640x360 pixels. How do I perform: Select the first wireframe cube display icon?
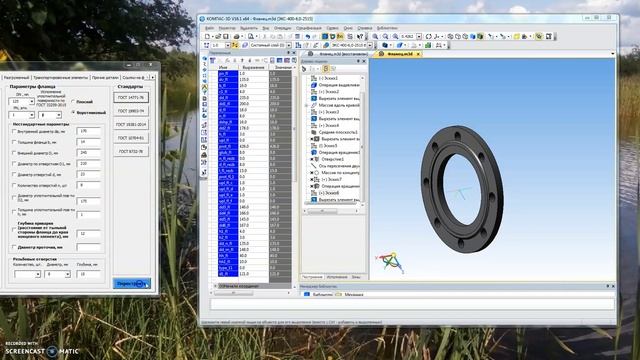[450, 37]
